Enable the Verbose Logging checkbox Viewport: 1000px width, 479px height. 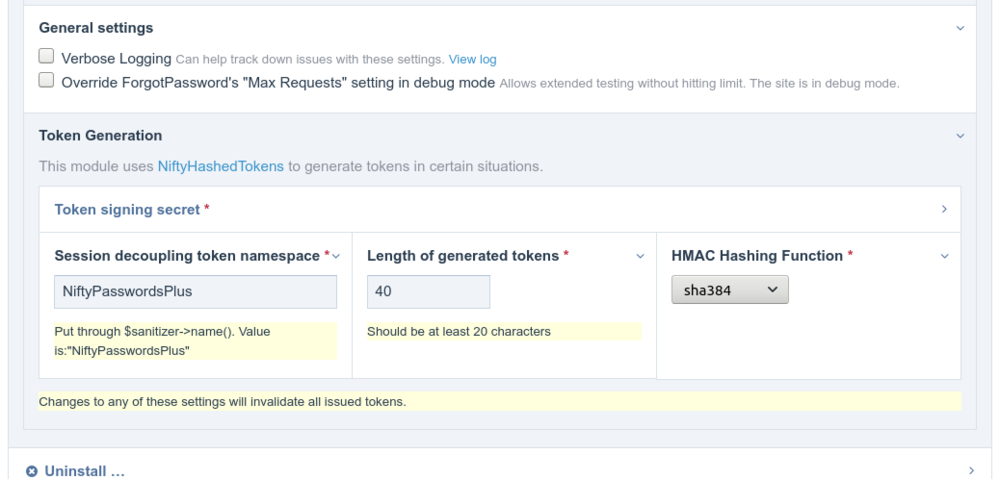(x=46, y=58)
